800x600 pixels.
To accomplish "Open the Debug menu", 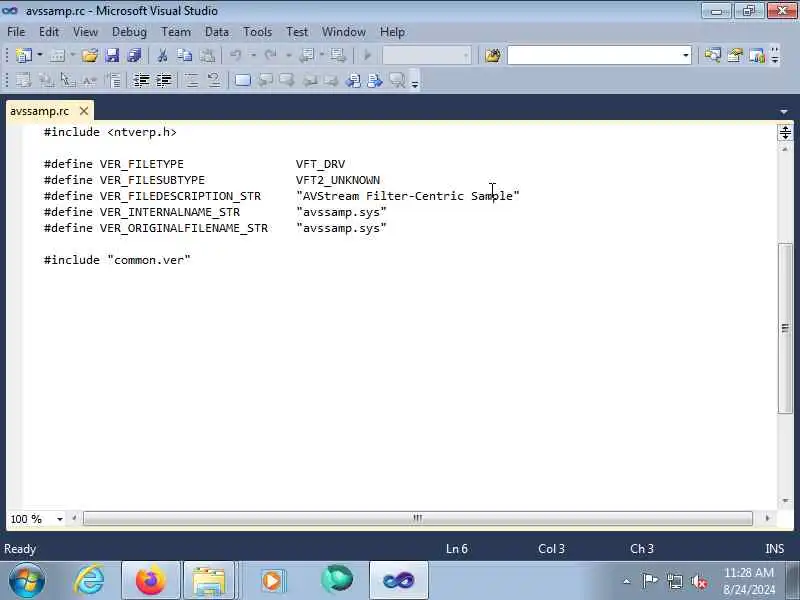I will click(x=129, y=32).
